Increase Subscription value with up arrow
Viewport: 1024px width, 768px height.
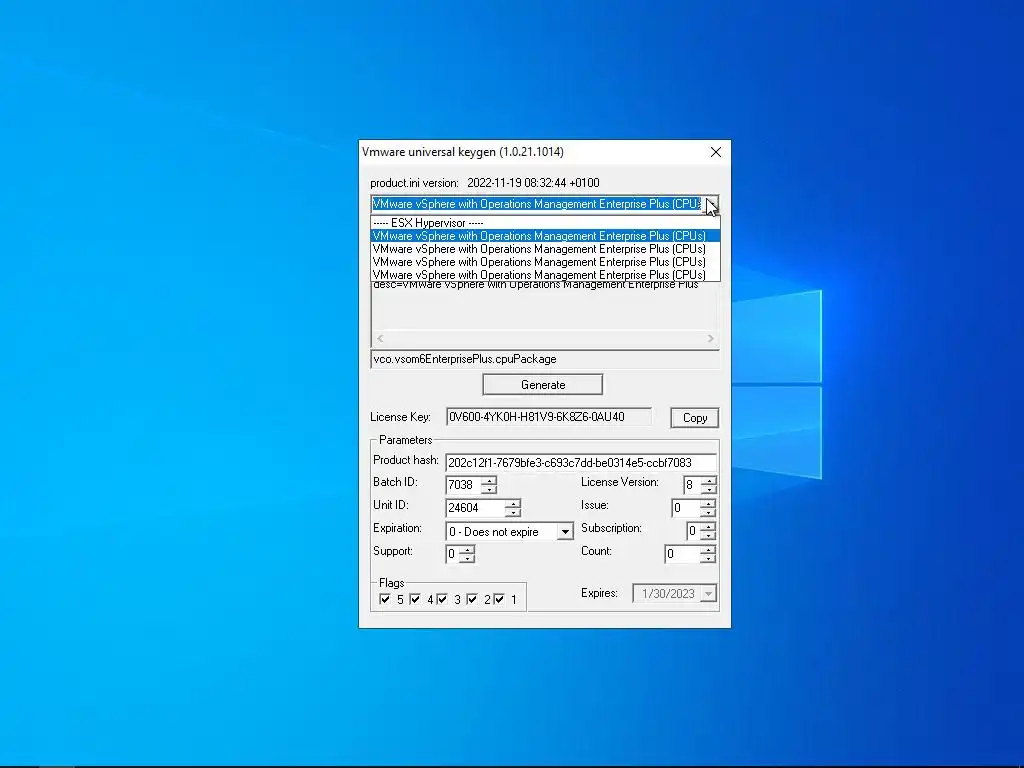coord(709,527)
